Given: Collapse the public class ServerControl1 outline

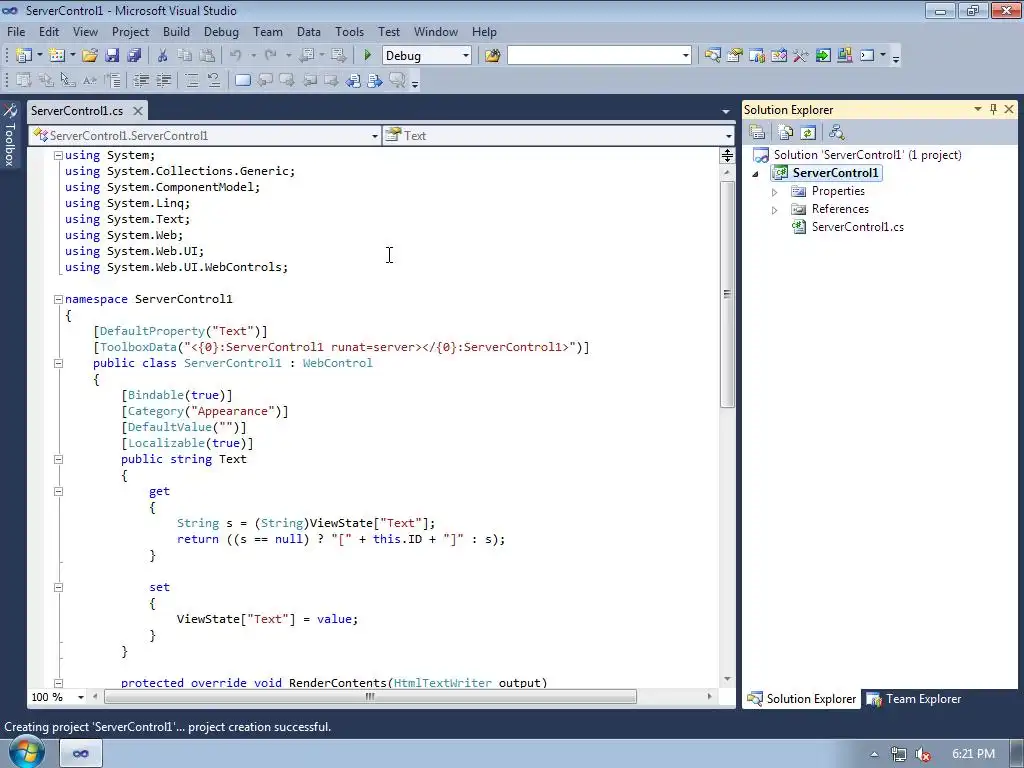Looking at the screenshot, I should click(x=58, y=363).
